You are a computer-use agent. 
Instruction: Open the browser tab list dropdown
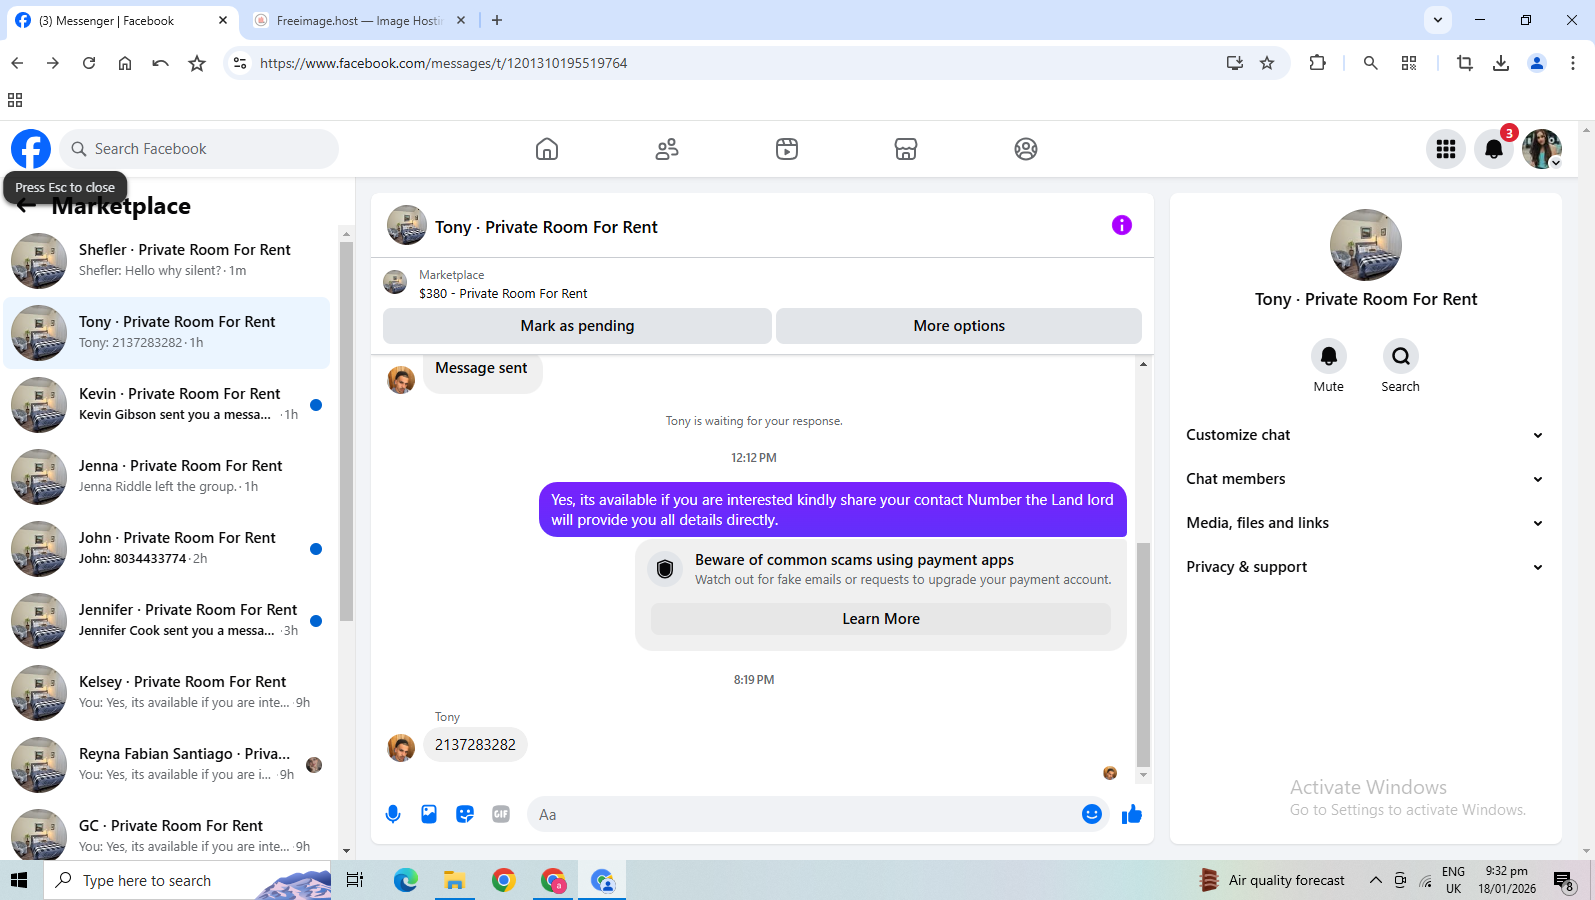tap(1438, 20)
